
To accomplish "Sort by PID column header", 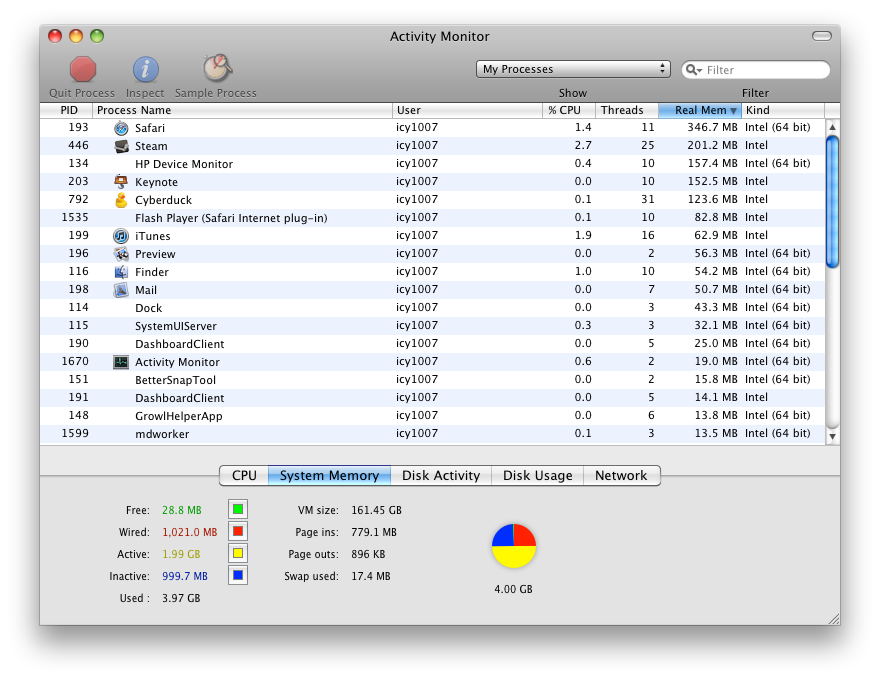I will coord(66,110).
